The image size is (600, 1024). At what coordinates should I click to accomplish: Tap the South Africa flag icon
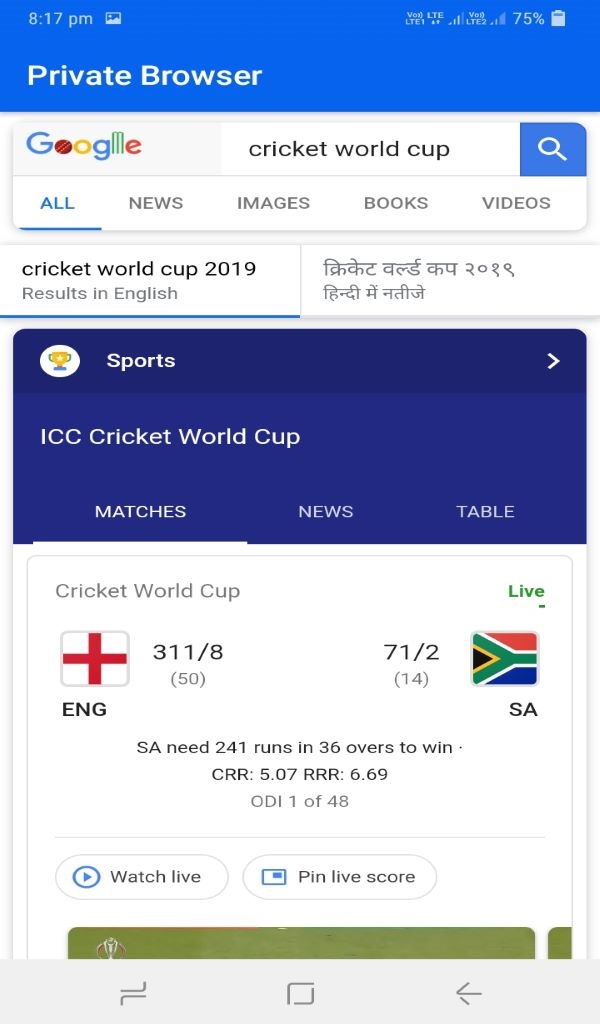(505, 658)
